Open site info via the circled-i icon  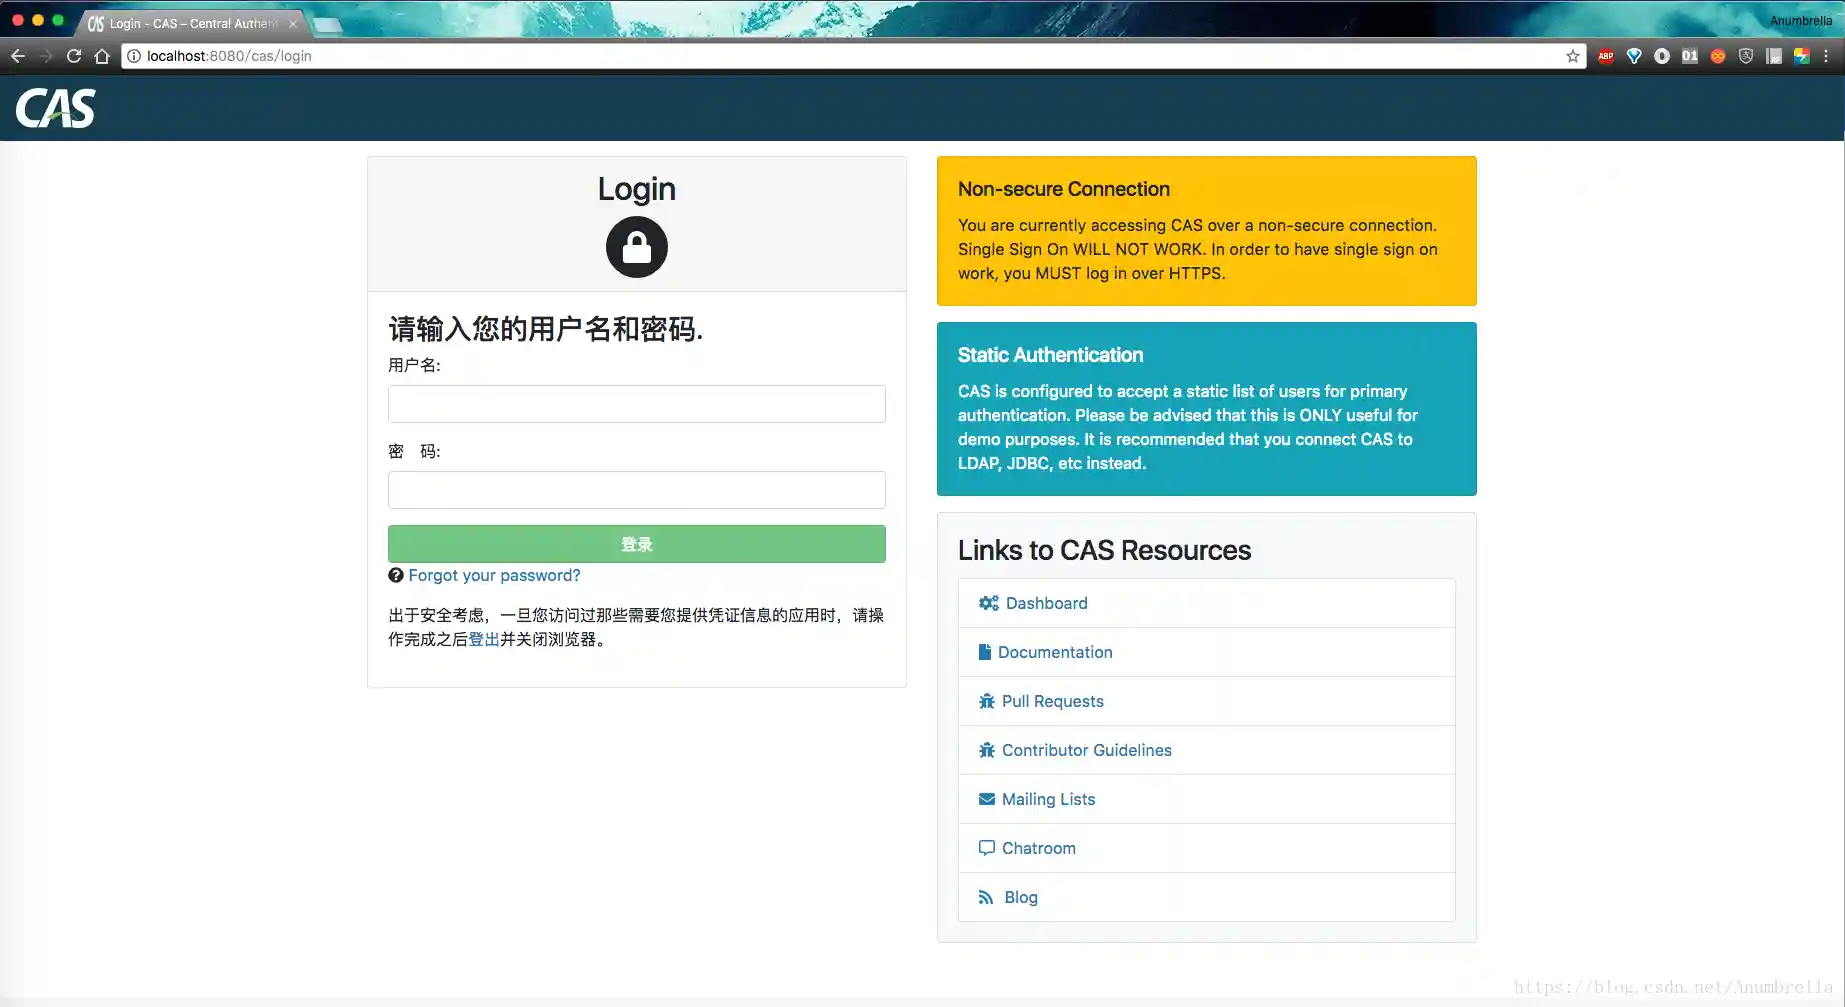point(133,57)
